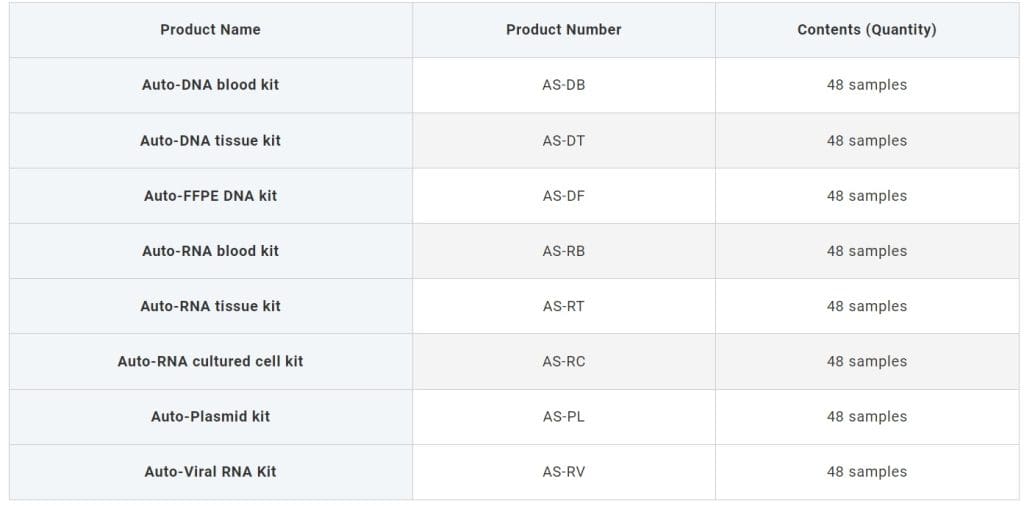Select product number AS-PL
The width and height of the screenshot is (1024, 512).
[x=564, y=417]
